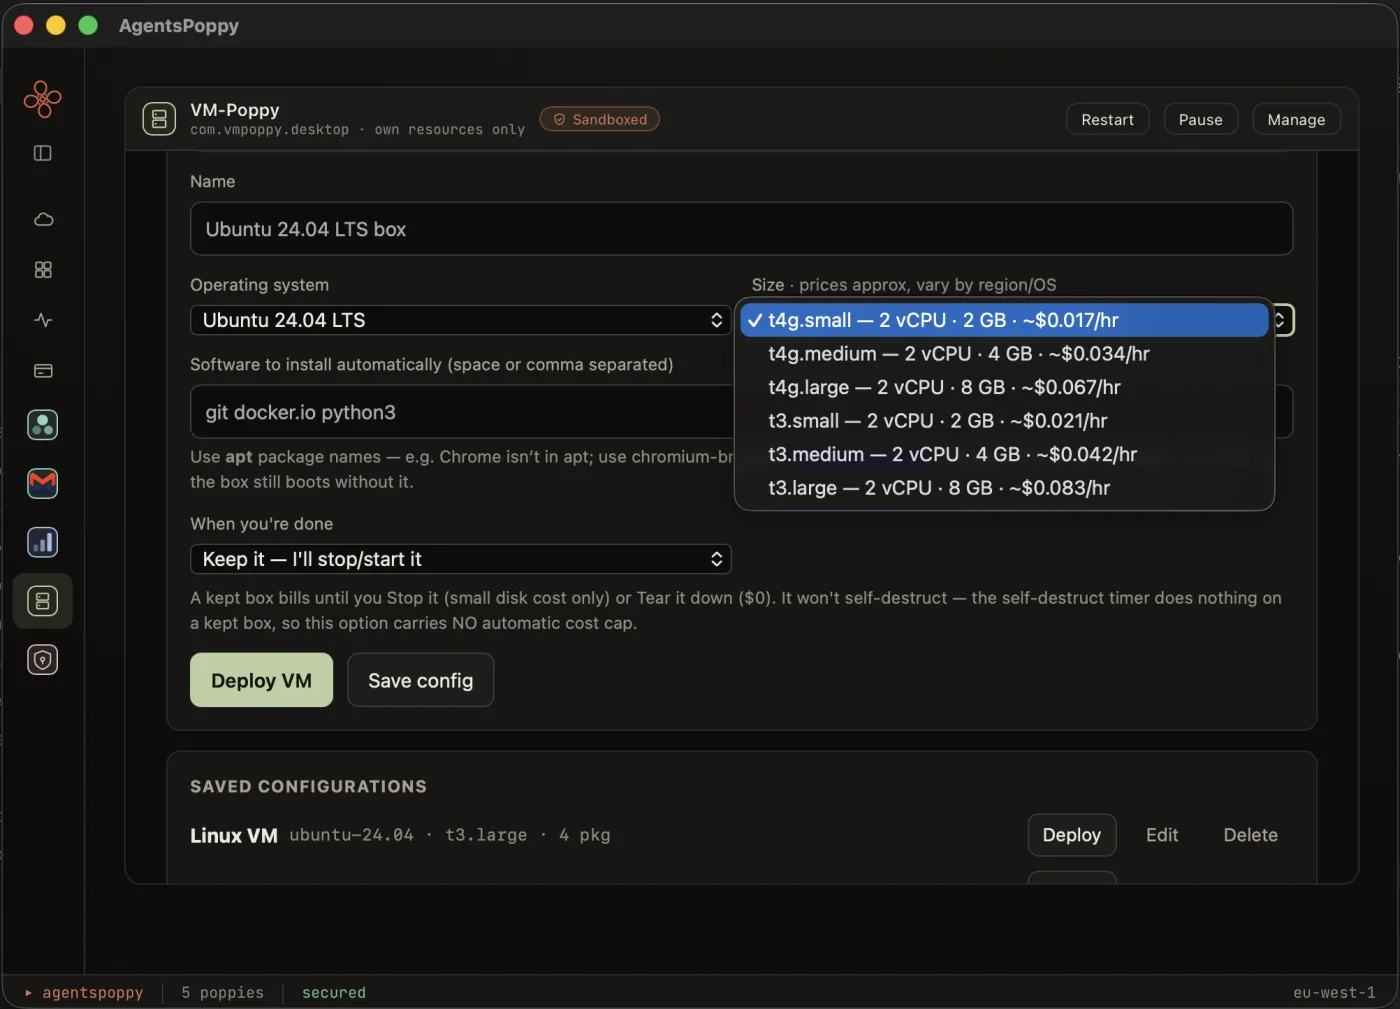Open the card icon in the sidebar
The height and width of the screenshot is (1009, 1400).
coord(43,371)
